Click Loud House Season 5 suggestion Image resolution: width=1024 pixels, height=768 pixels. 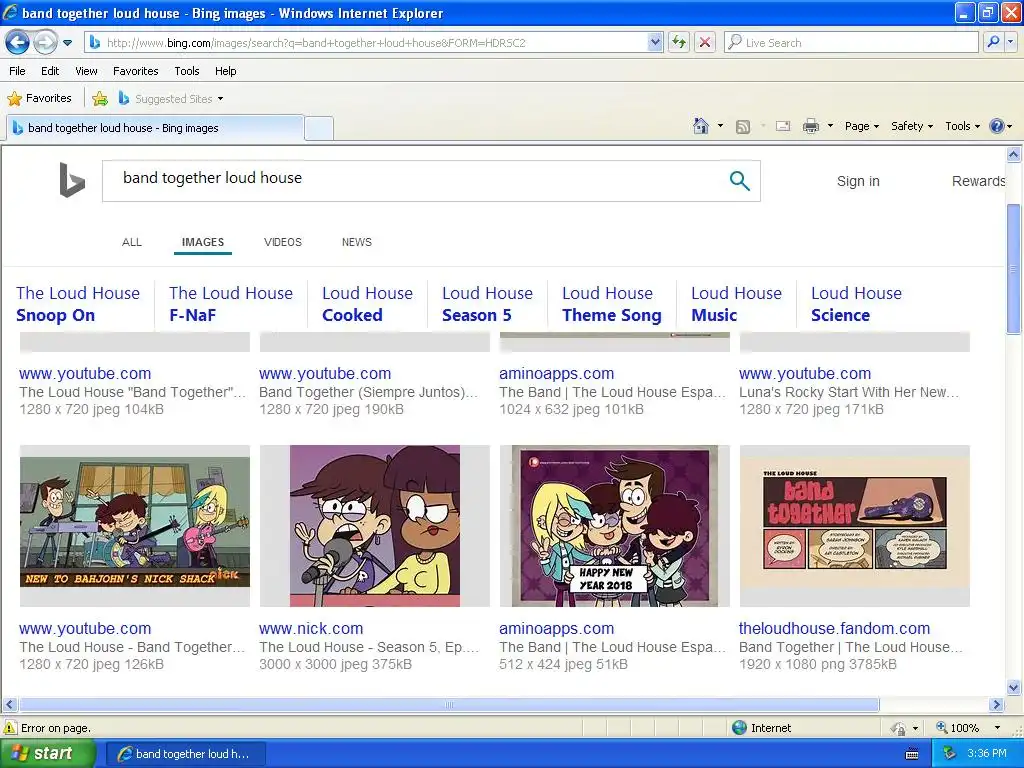(487, 304)
